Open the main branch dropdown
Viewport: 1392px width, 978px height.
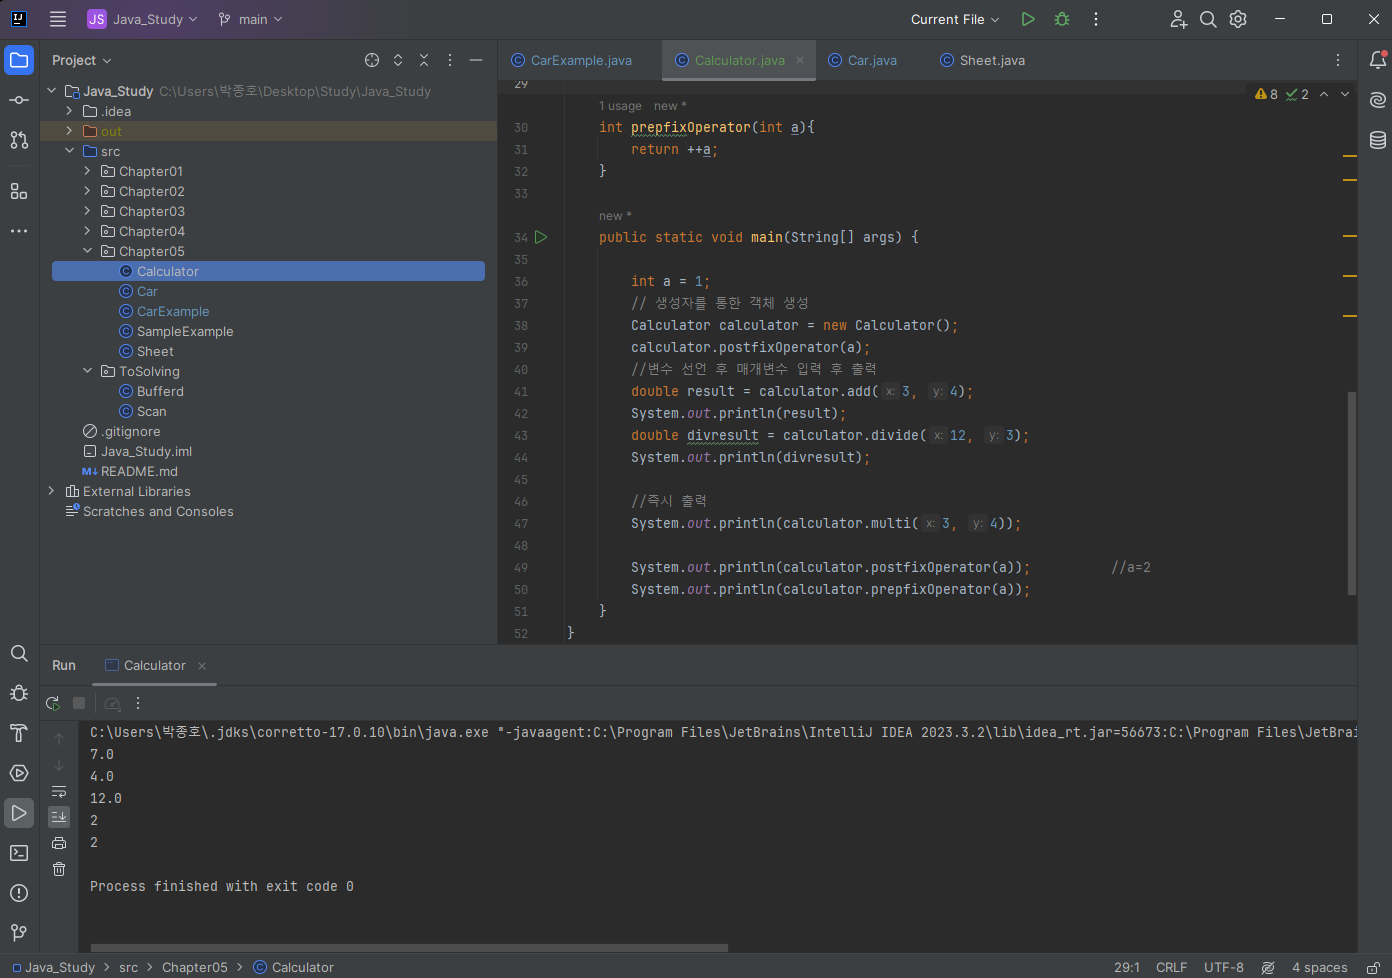pyautogui.click(x=251, y=19)
